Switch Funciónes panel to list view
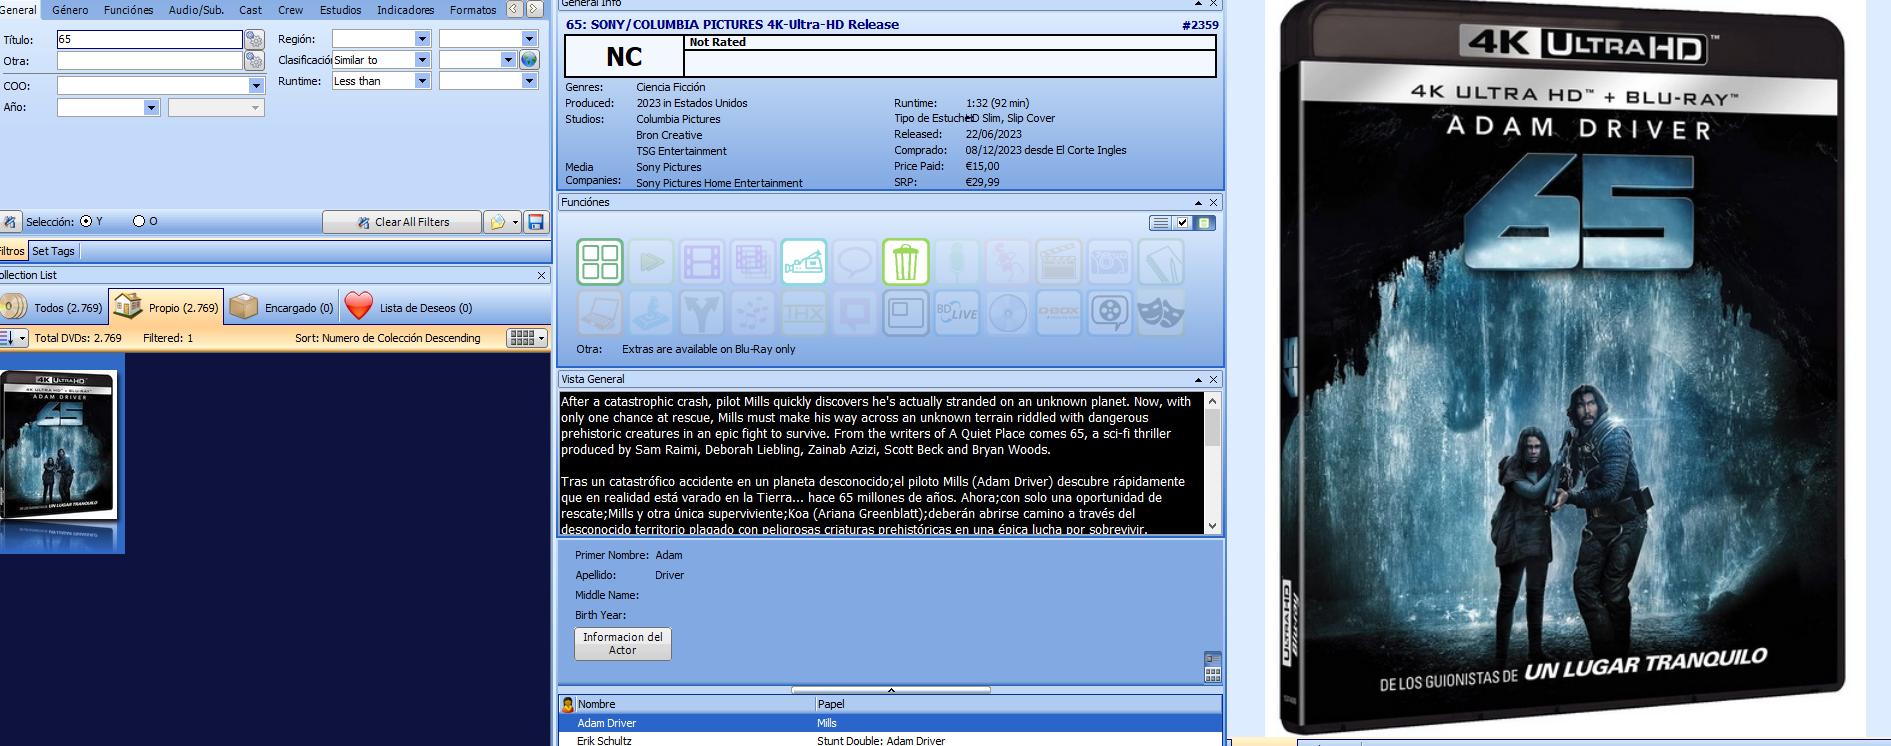 click(x=1160, y=223)
